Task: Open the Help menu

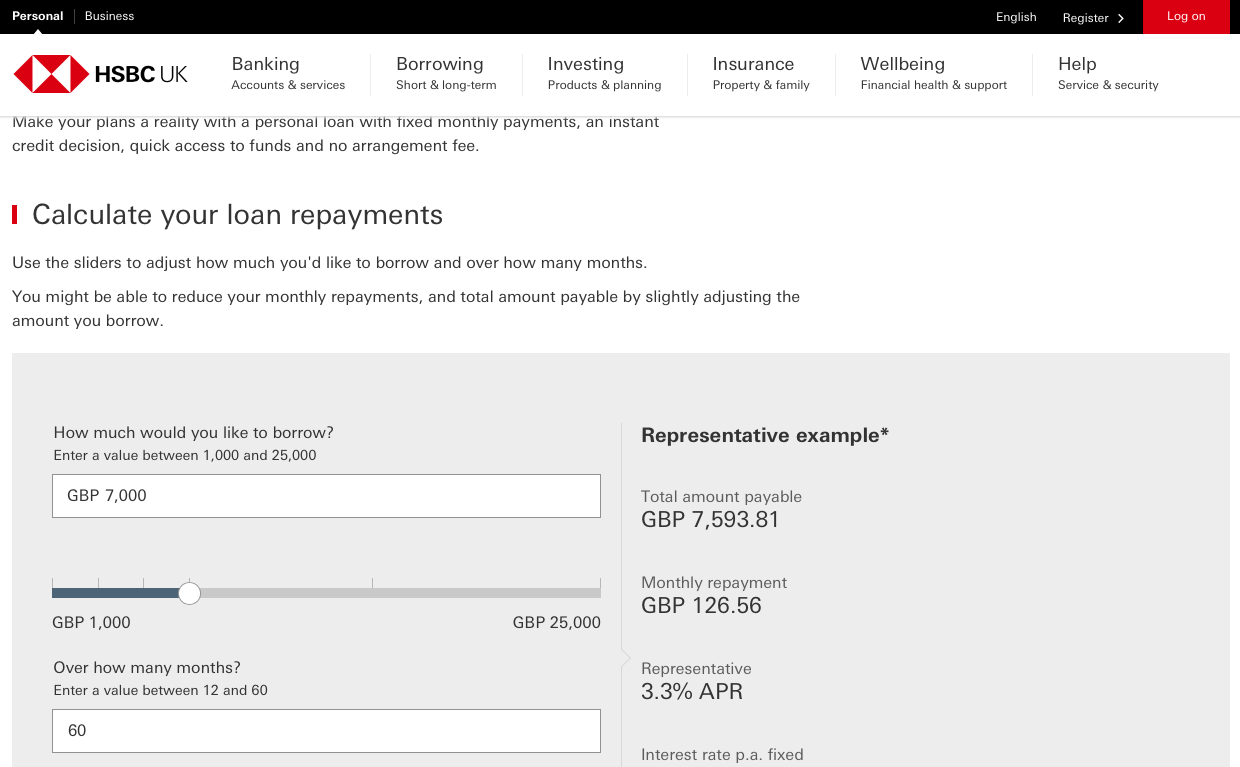Action: pyautogui.click(x=1108, y=73)
